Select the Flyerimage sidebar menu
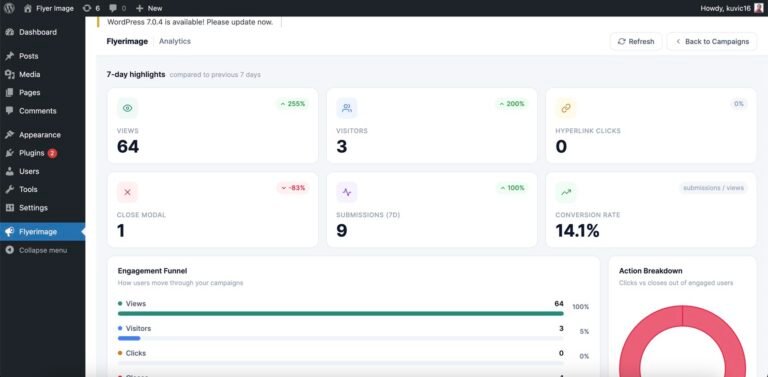 [x=43, y=232]
